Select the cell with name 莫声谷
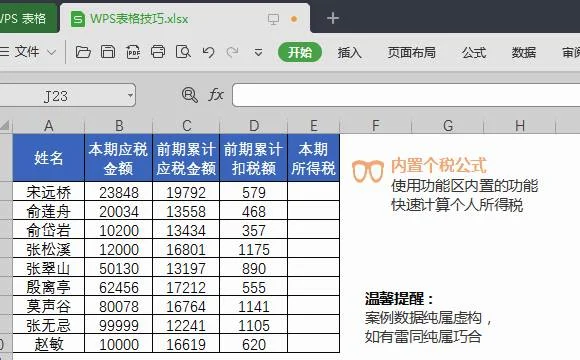The image size is (580, 360). click(x=48, y=306)
